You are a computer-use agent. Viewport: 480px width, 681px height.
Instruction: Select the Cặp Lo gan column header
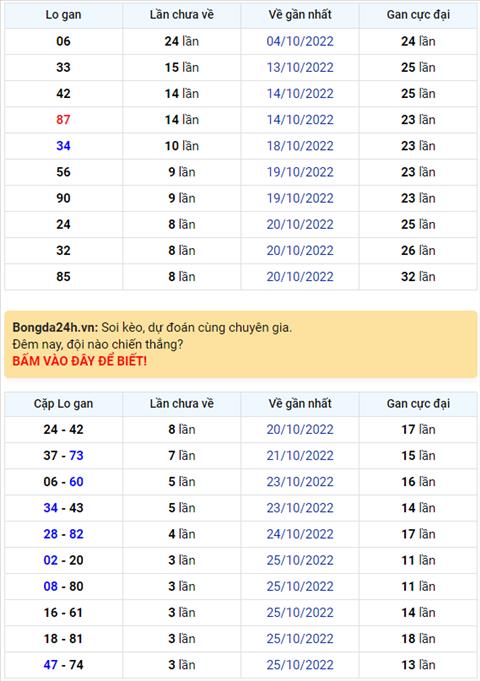63,403
